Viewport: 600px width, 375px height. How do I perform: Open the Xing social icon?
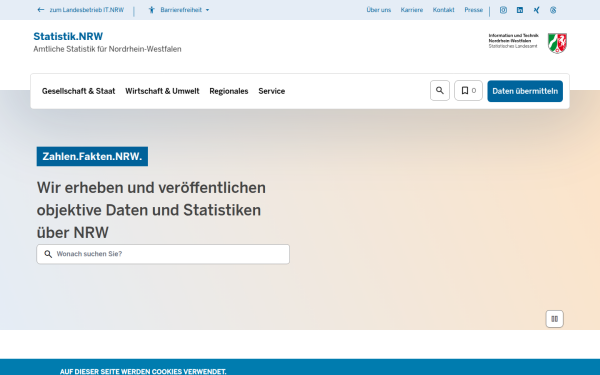tap(536, 10)
